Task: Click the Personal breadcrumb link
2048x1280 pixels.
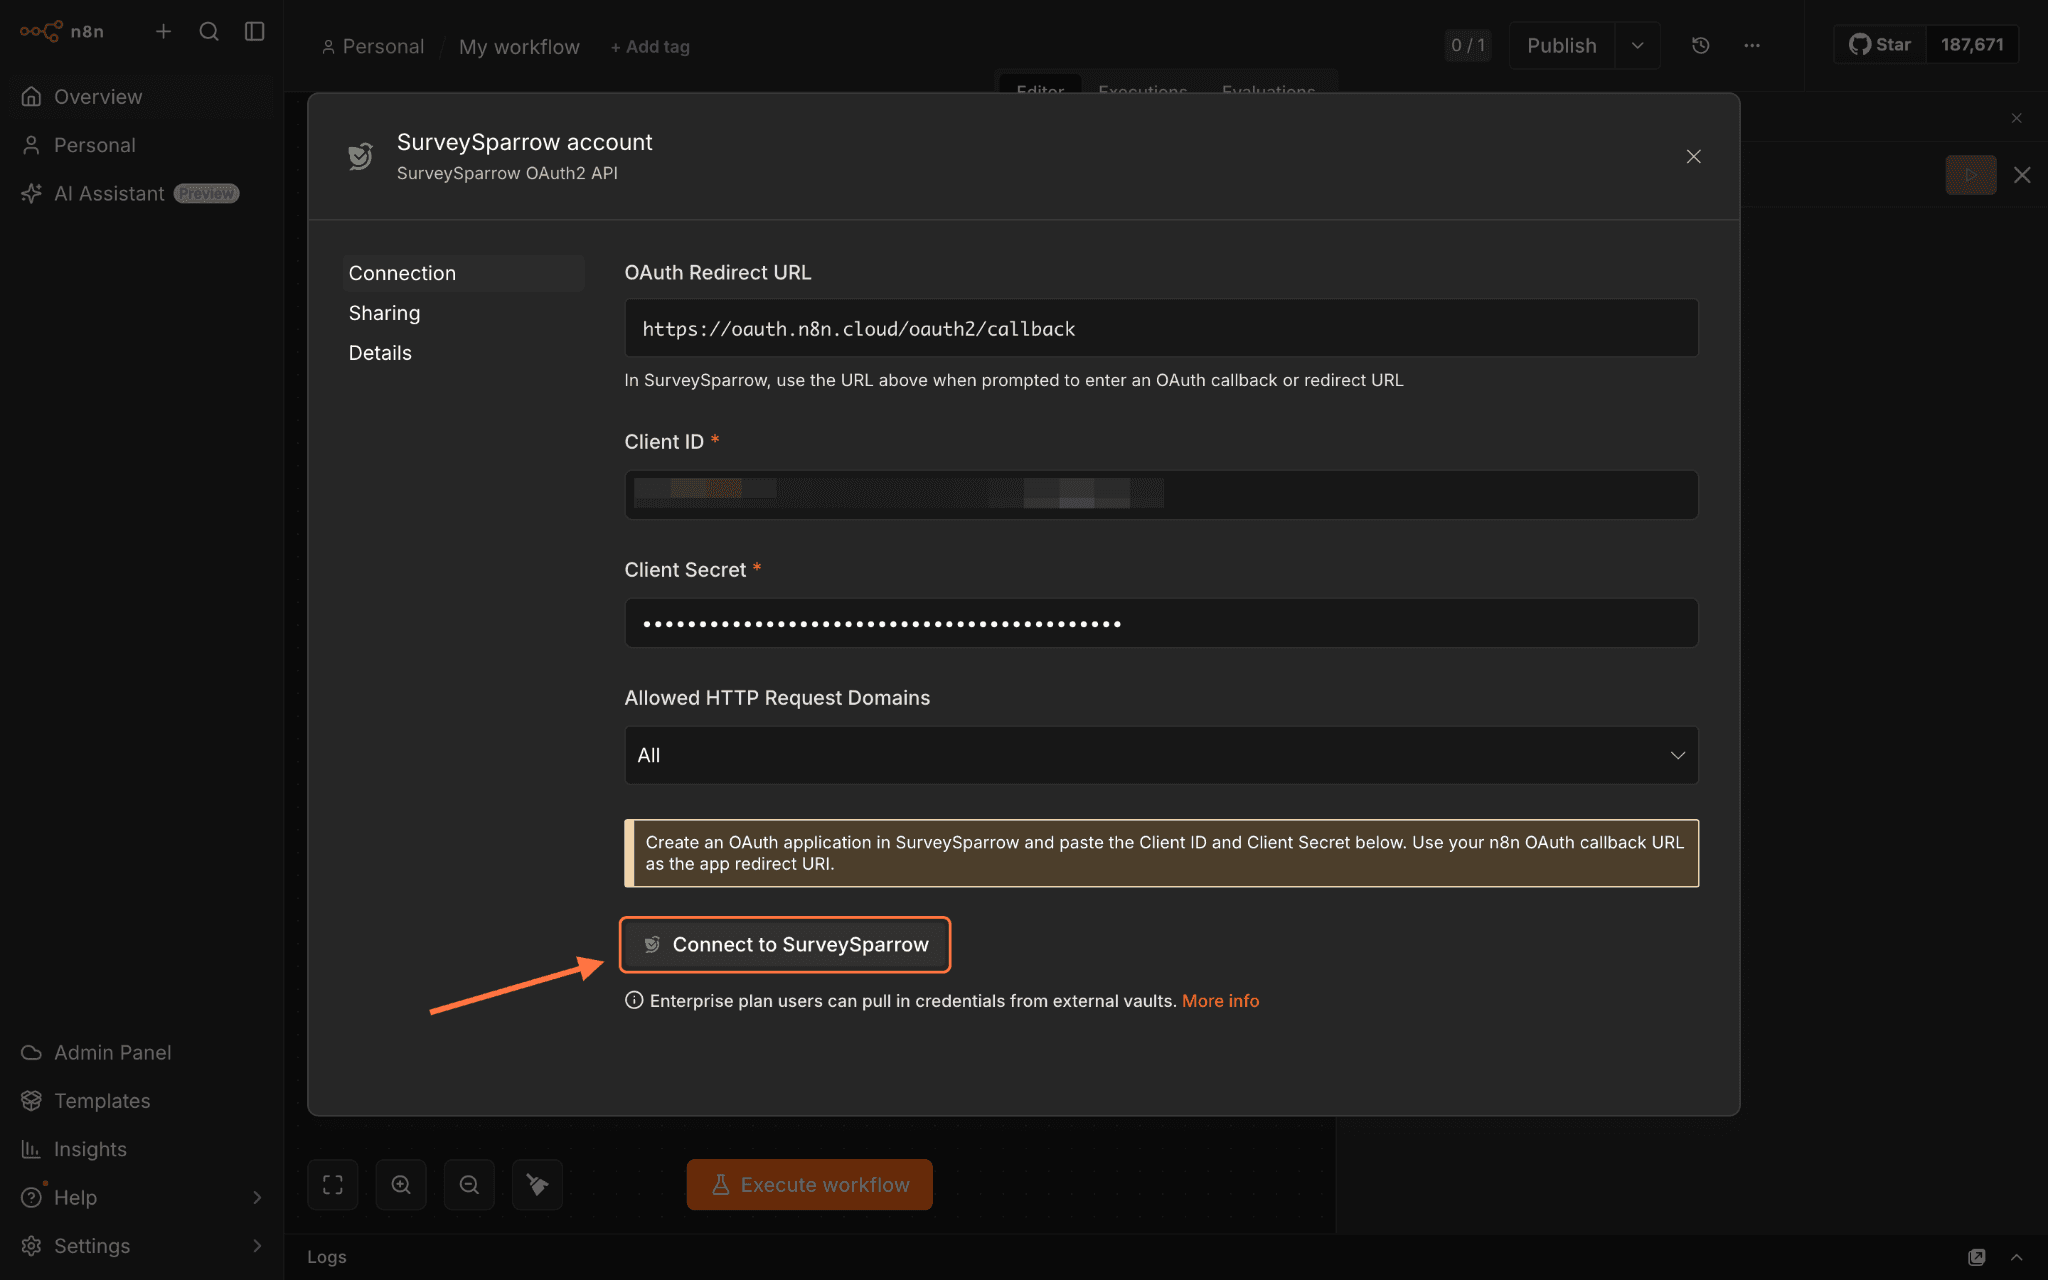Action: point(373,47)
